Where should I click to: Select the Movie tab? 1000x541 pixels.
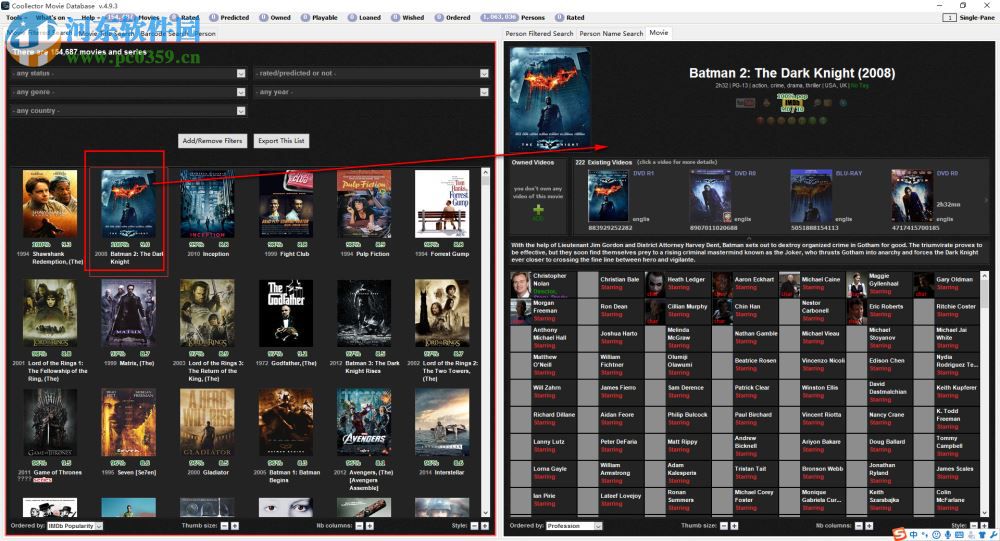659,33
